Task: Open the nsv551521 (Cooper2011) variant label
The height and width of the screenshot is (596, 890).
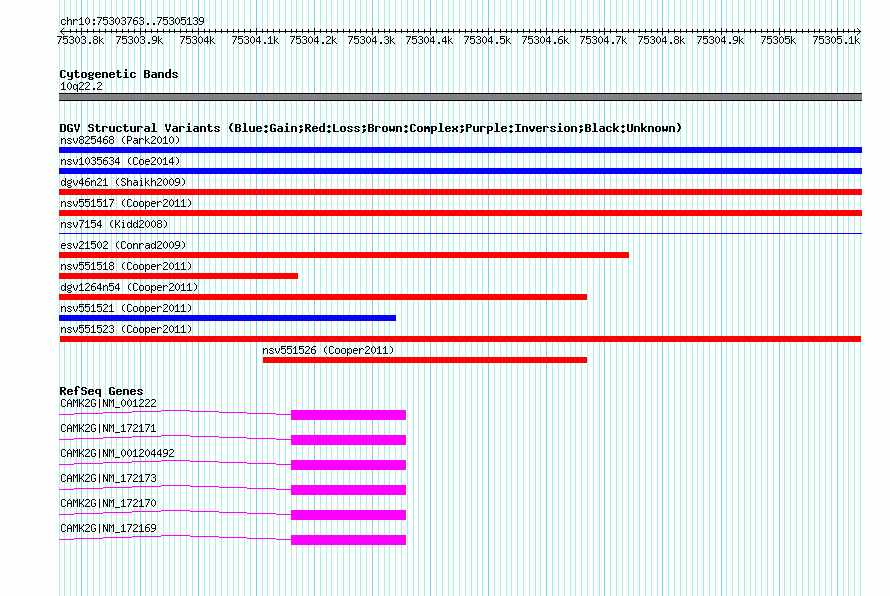Action: tap(126, 308)
